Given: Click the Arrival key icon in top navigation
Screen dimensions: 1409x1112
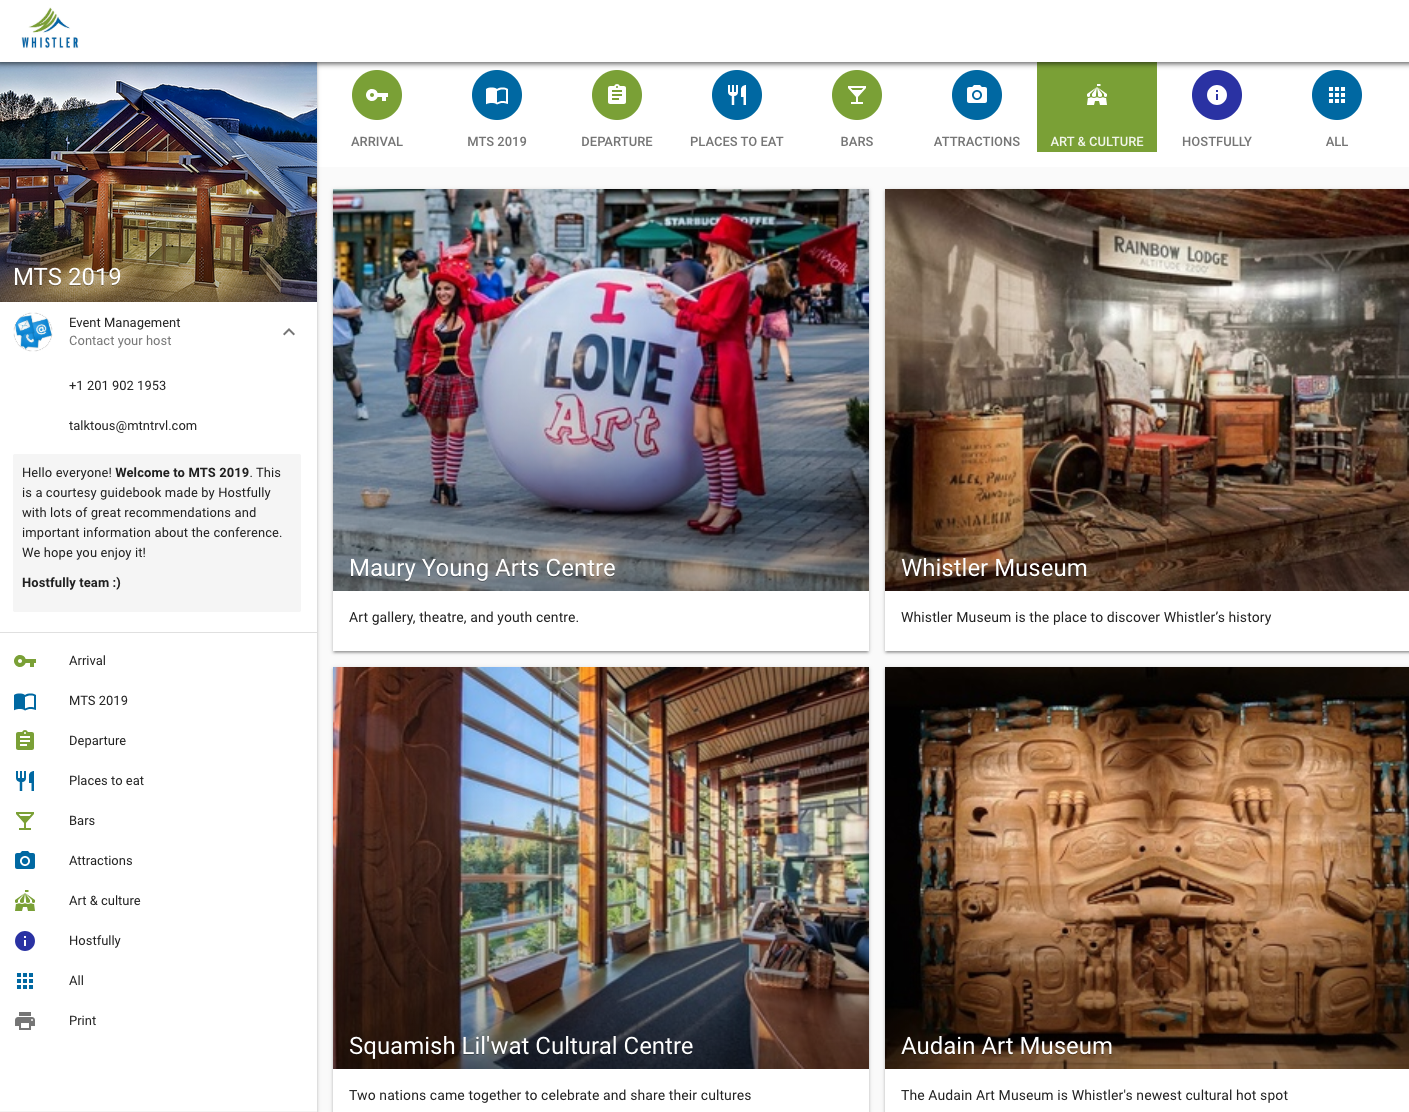Looking at the screenshot, I should [377, 95].
